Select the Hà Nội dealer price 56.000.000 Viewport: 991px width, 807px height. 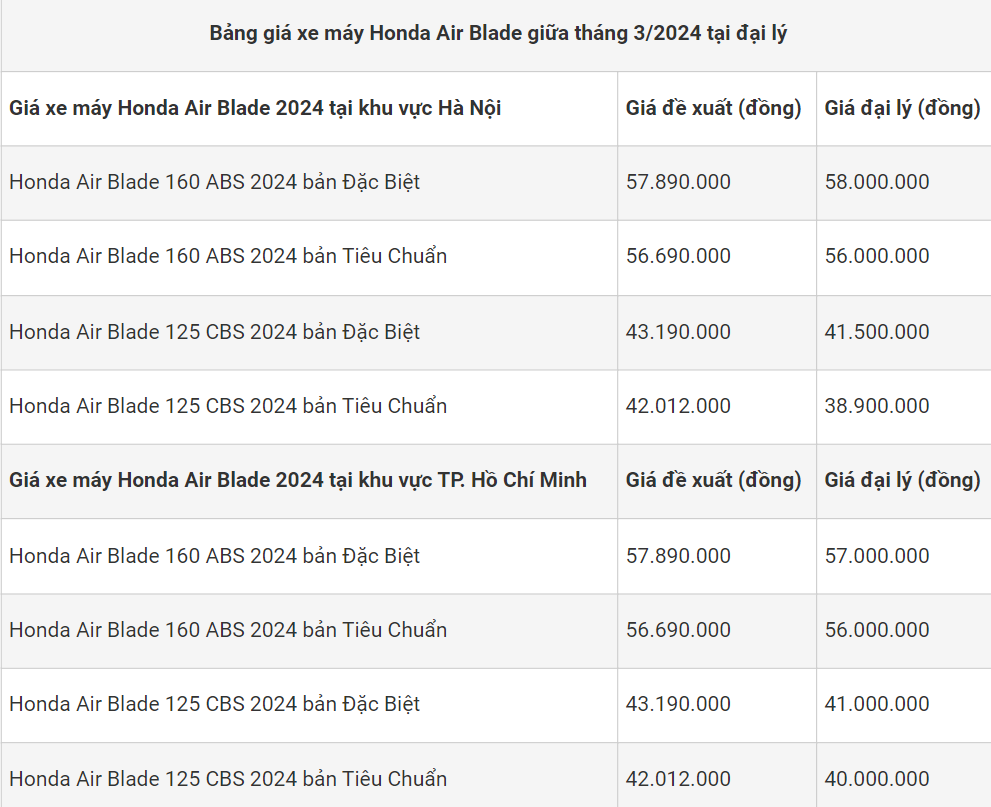click(x=877, y=256)
